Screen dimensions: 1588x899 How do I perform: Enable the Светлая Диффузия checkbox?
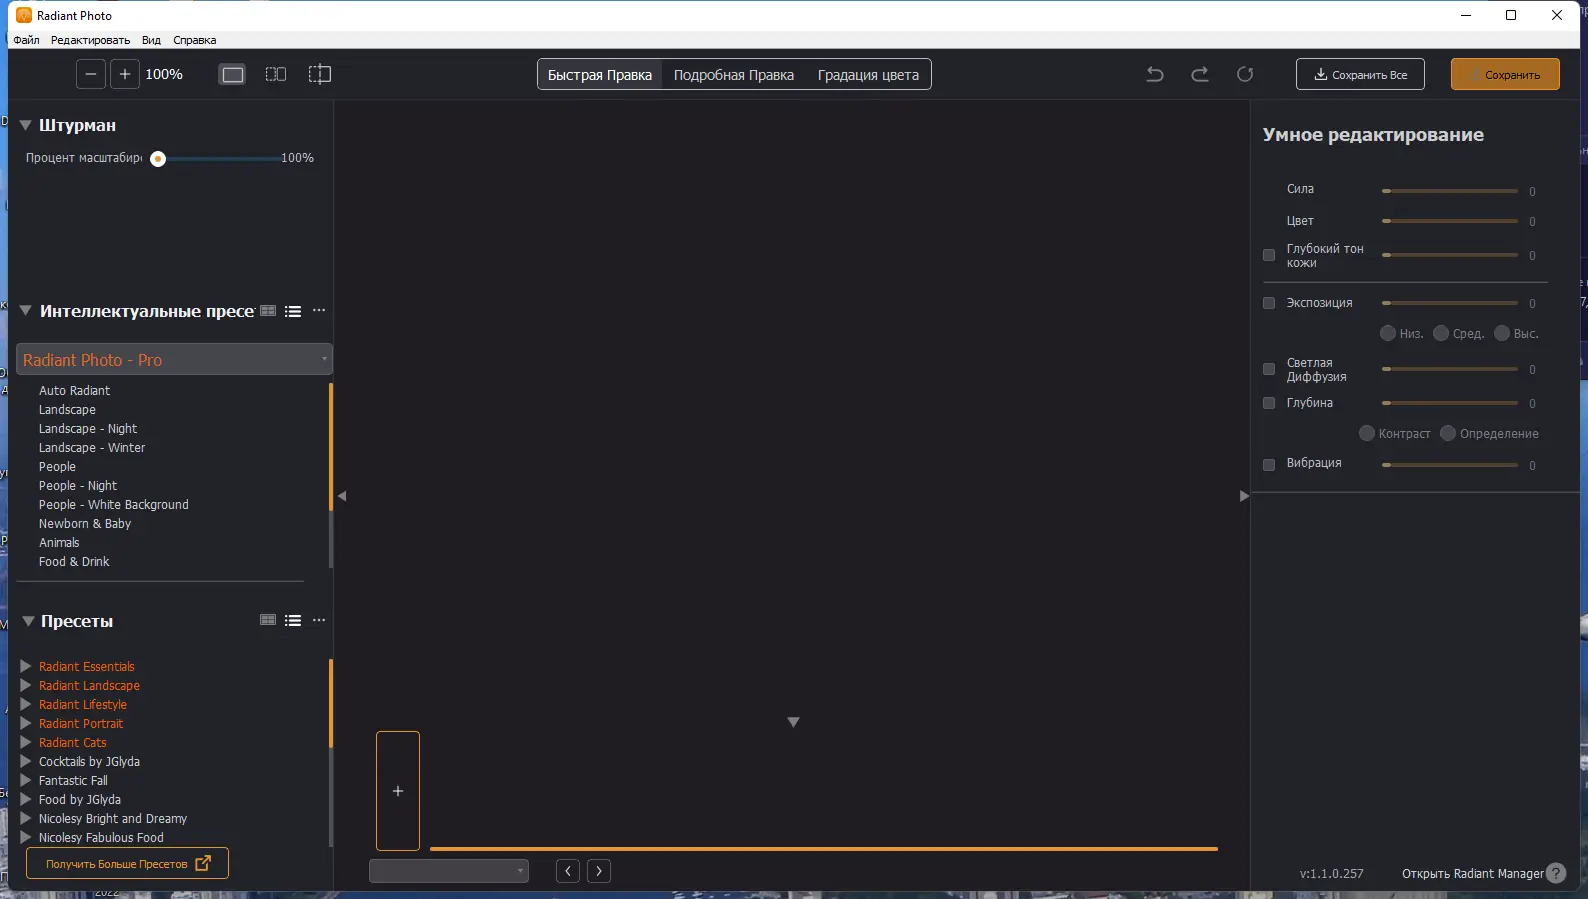click(x=1269, y=369)
